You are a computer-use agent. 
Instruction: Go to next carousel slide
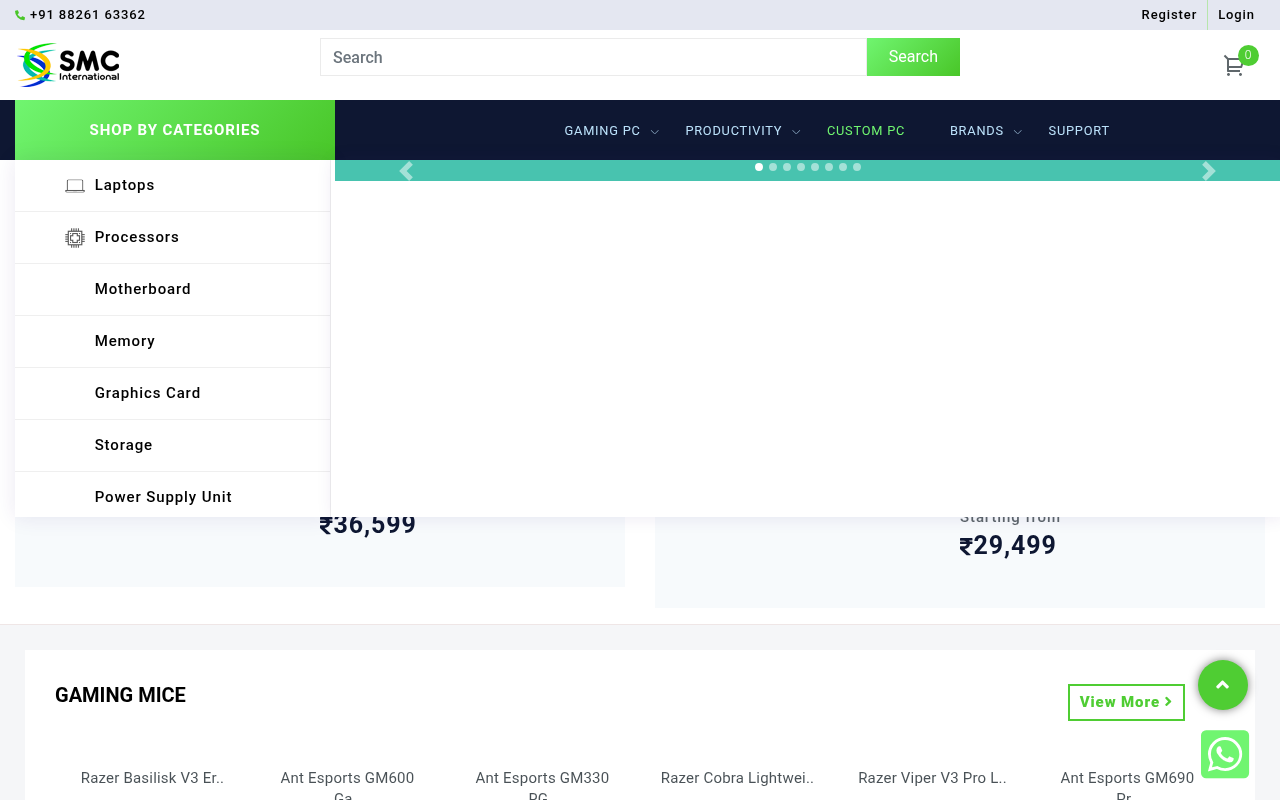(1209, 171)
